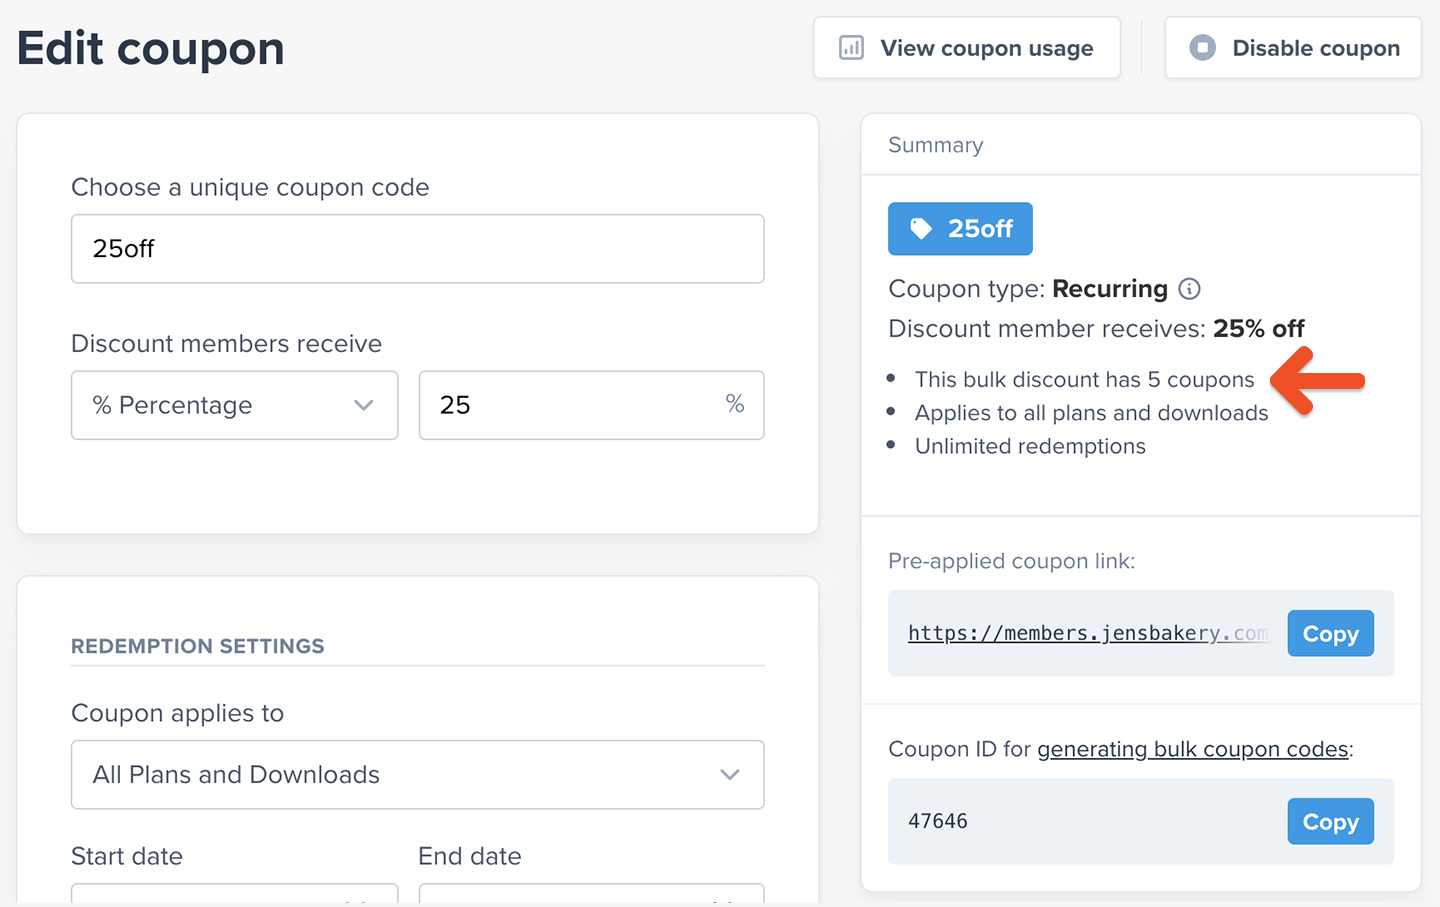
Task: Copy the pre-applied coupon link
Action: pyautogui.click(x=1330, y=634)
